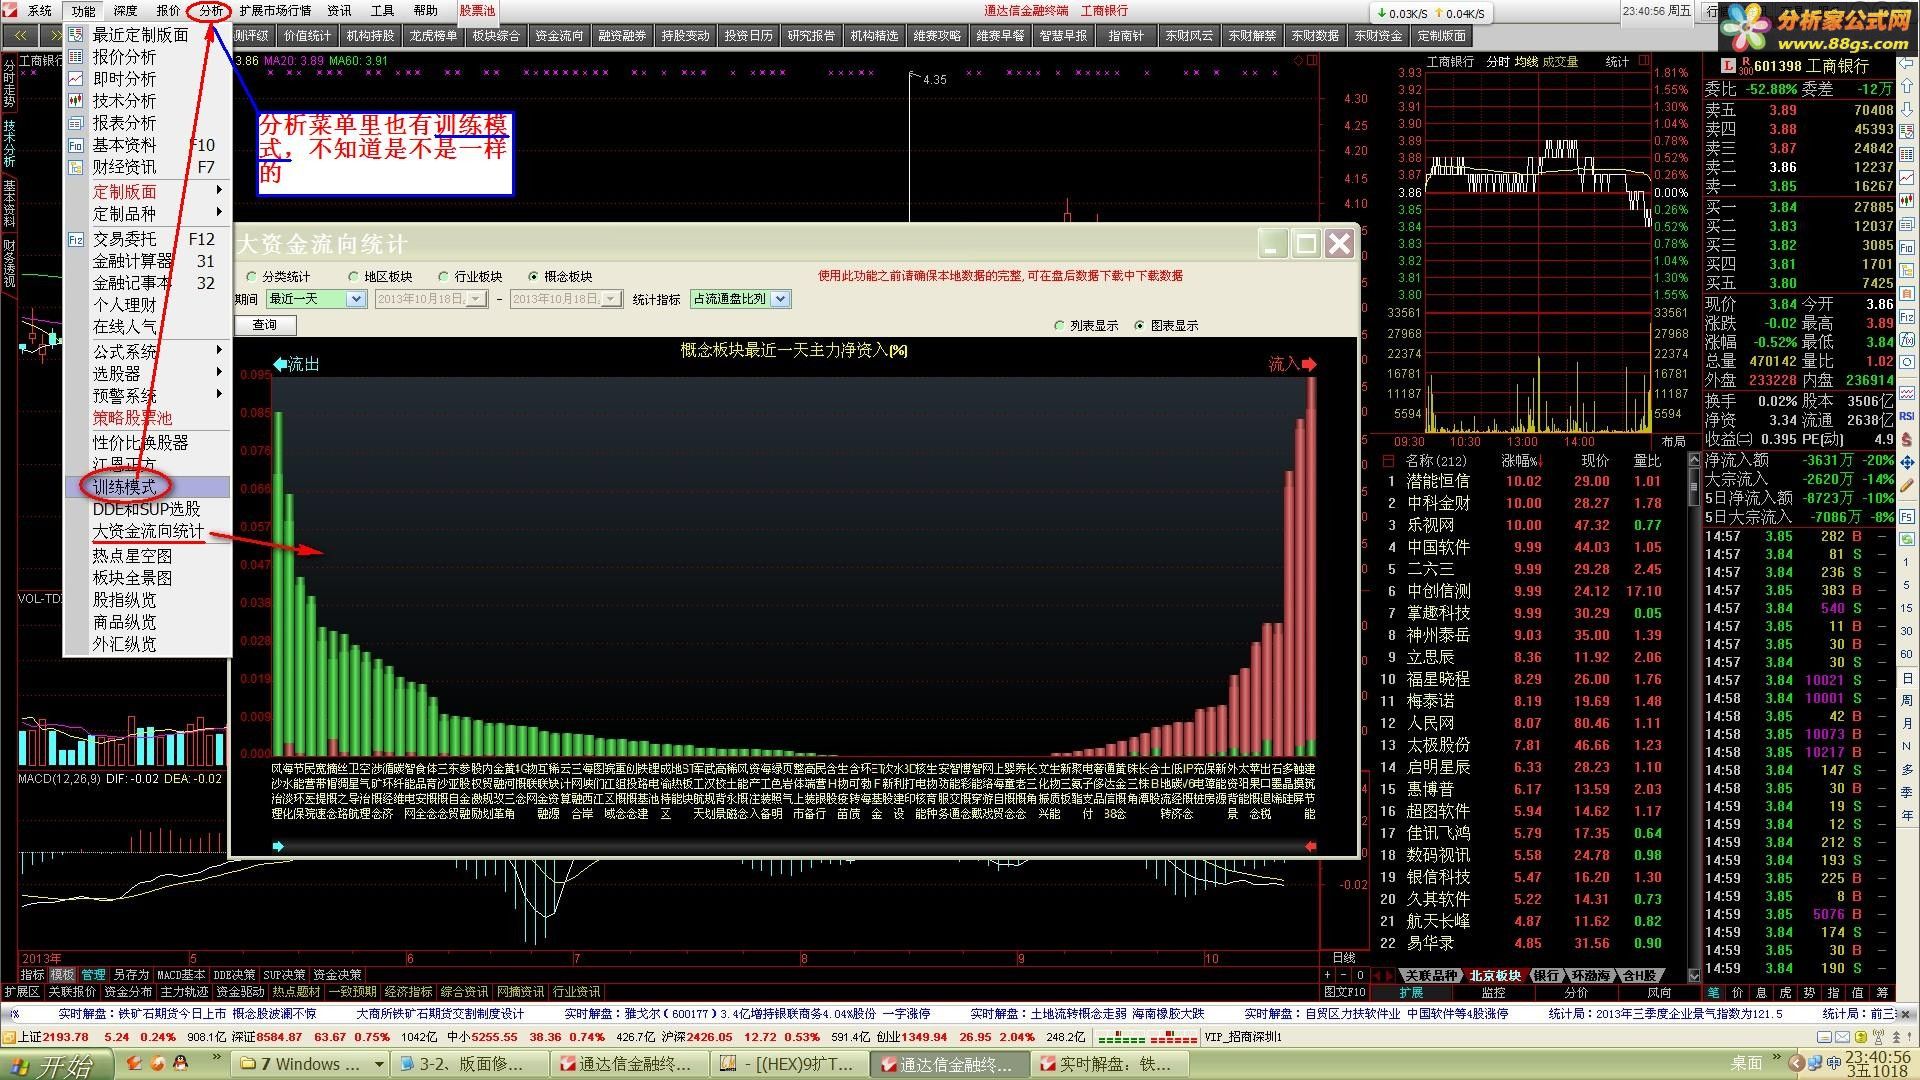Switch to 银行 tab
The image size is (1920, 1080).
pos(1546,975)
